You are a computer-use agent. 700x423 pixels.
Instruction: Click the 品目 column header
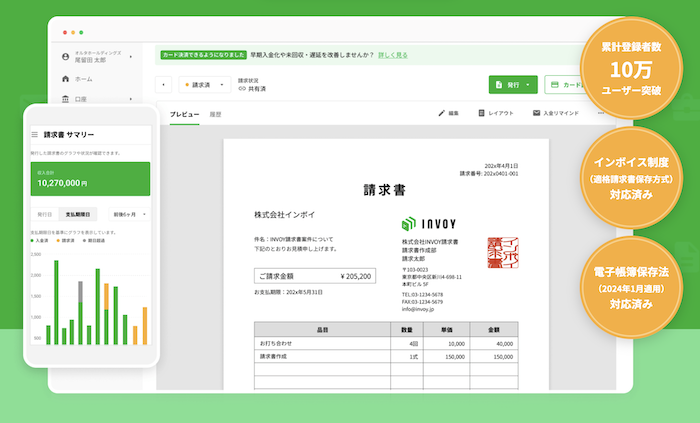[322, 330]
